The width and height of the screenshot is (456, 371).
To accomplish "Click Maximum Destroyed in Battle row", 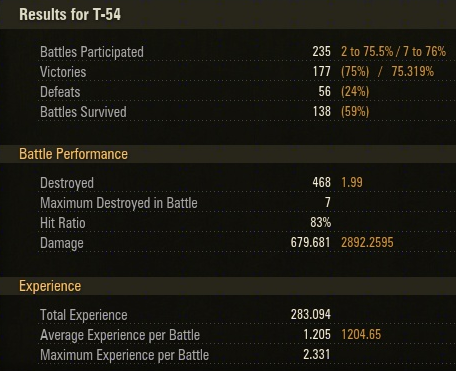I will (247, 203).
